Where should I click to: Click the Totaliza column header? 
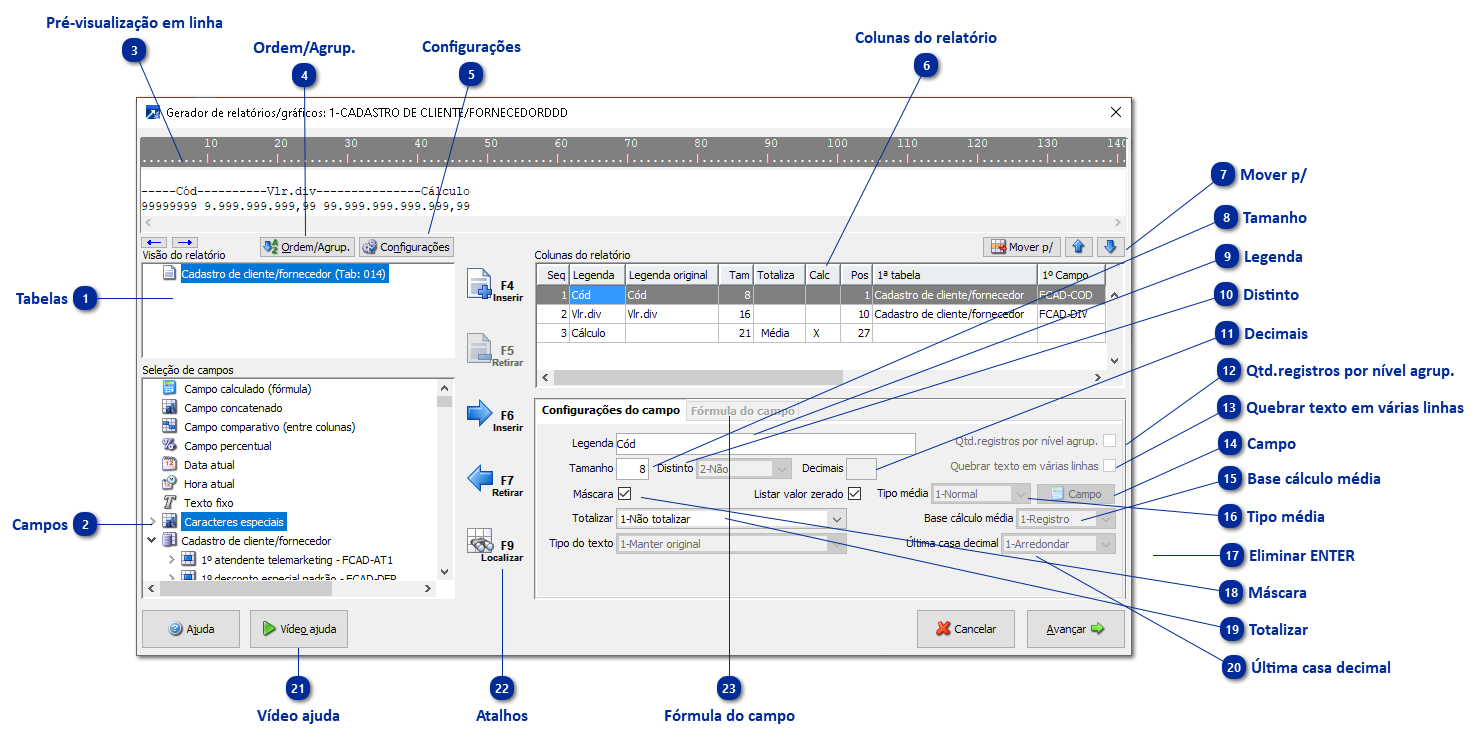(778, 274)
